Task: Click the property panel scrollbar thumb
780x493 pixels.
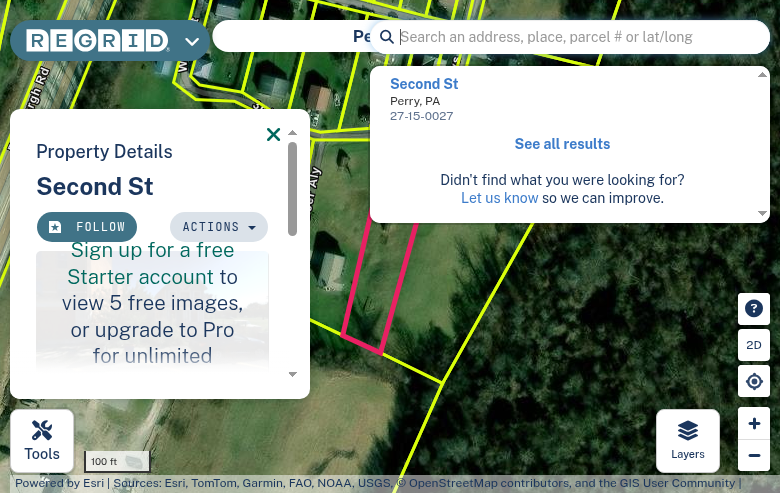Action: point(292,189)
